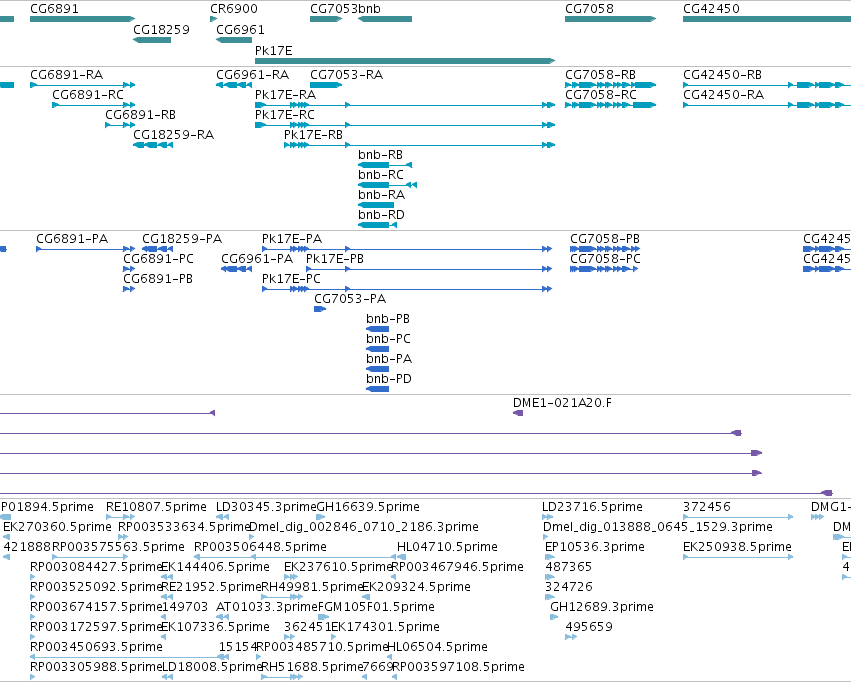Image resolution: width=851 pixels, height=682 pixels.
Task: Open the CG18259-RA transcript label
Action: click(x=174, y=135)
